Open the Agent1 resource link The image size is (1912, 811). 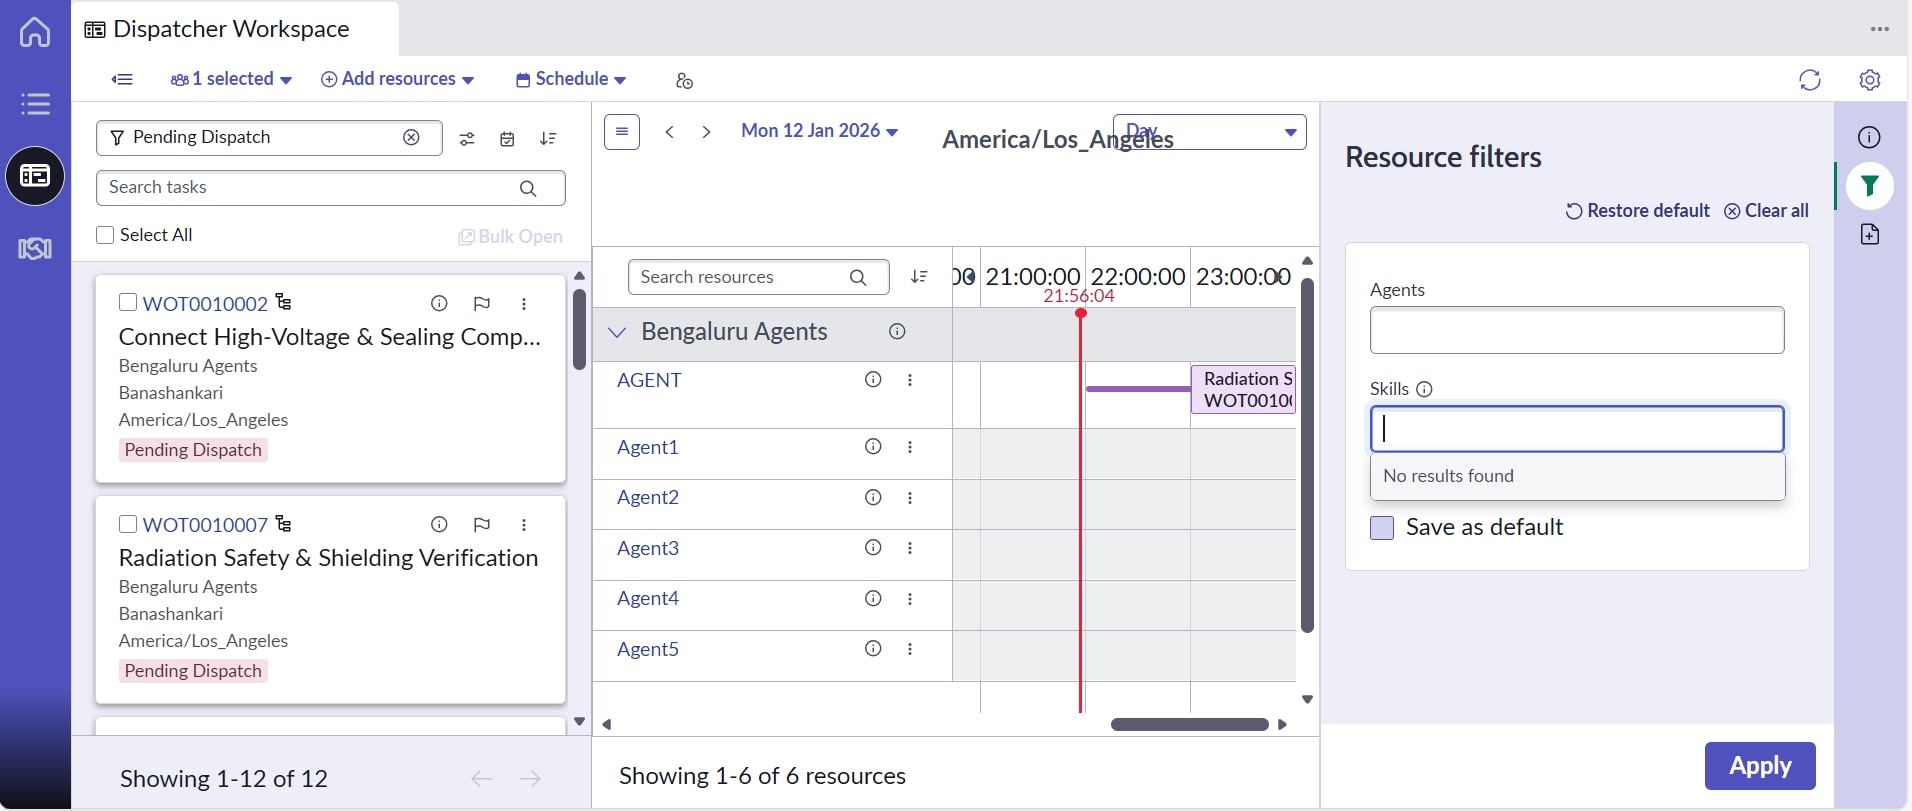(648, 447)
